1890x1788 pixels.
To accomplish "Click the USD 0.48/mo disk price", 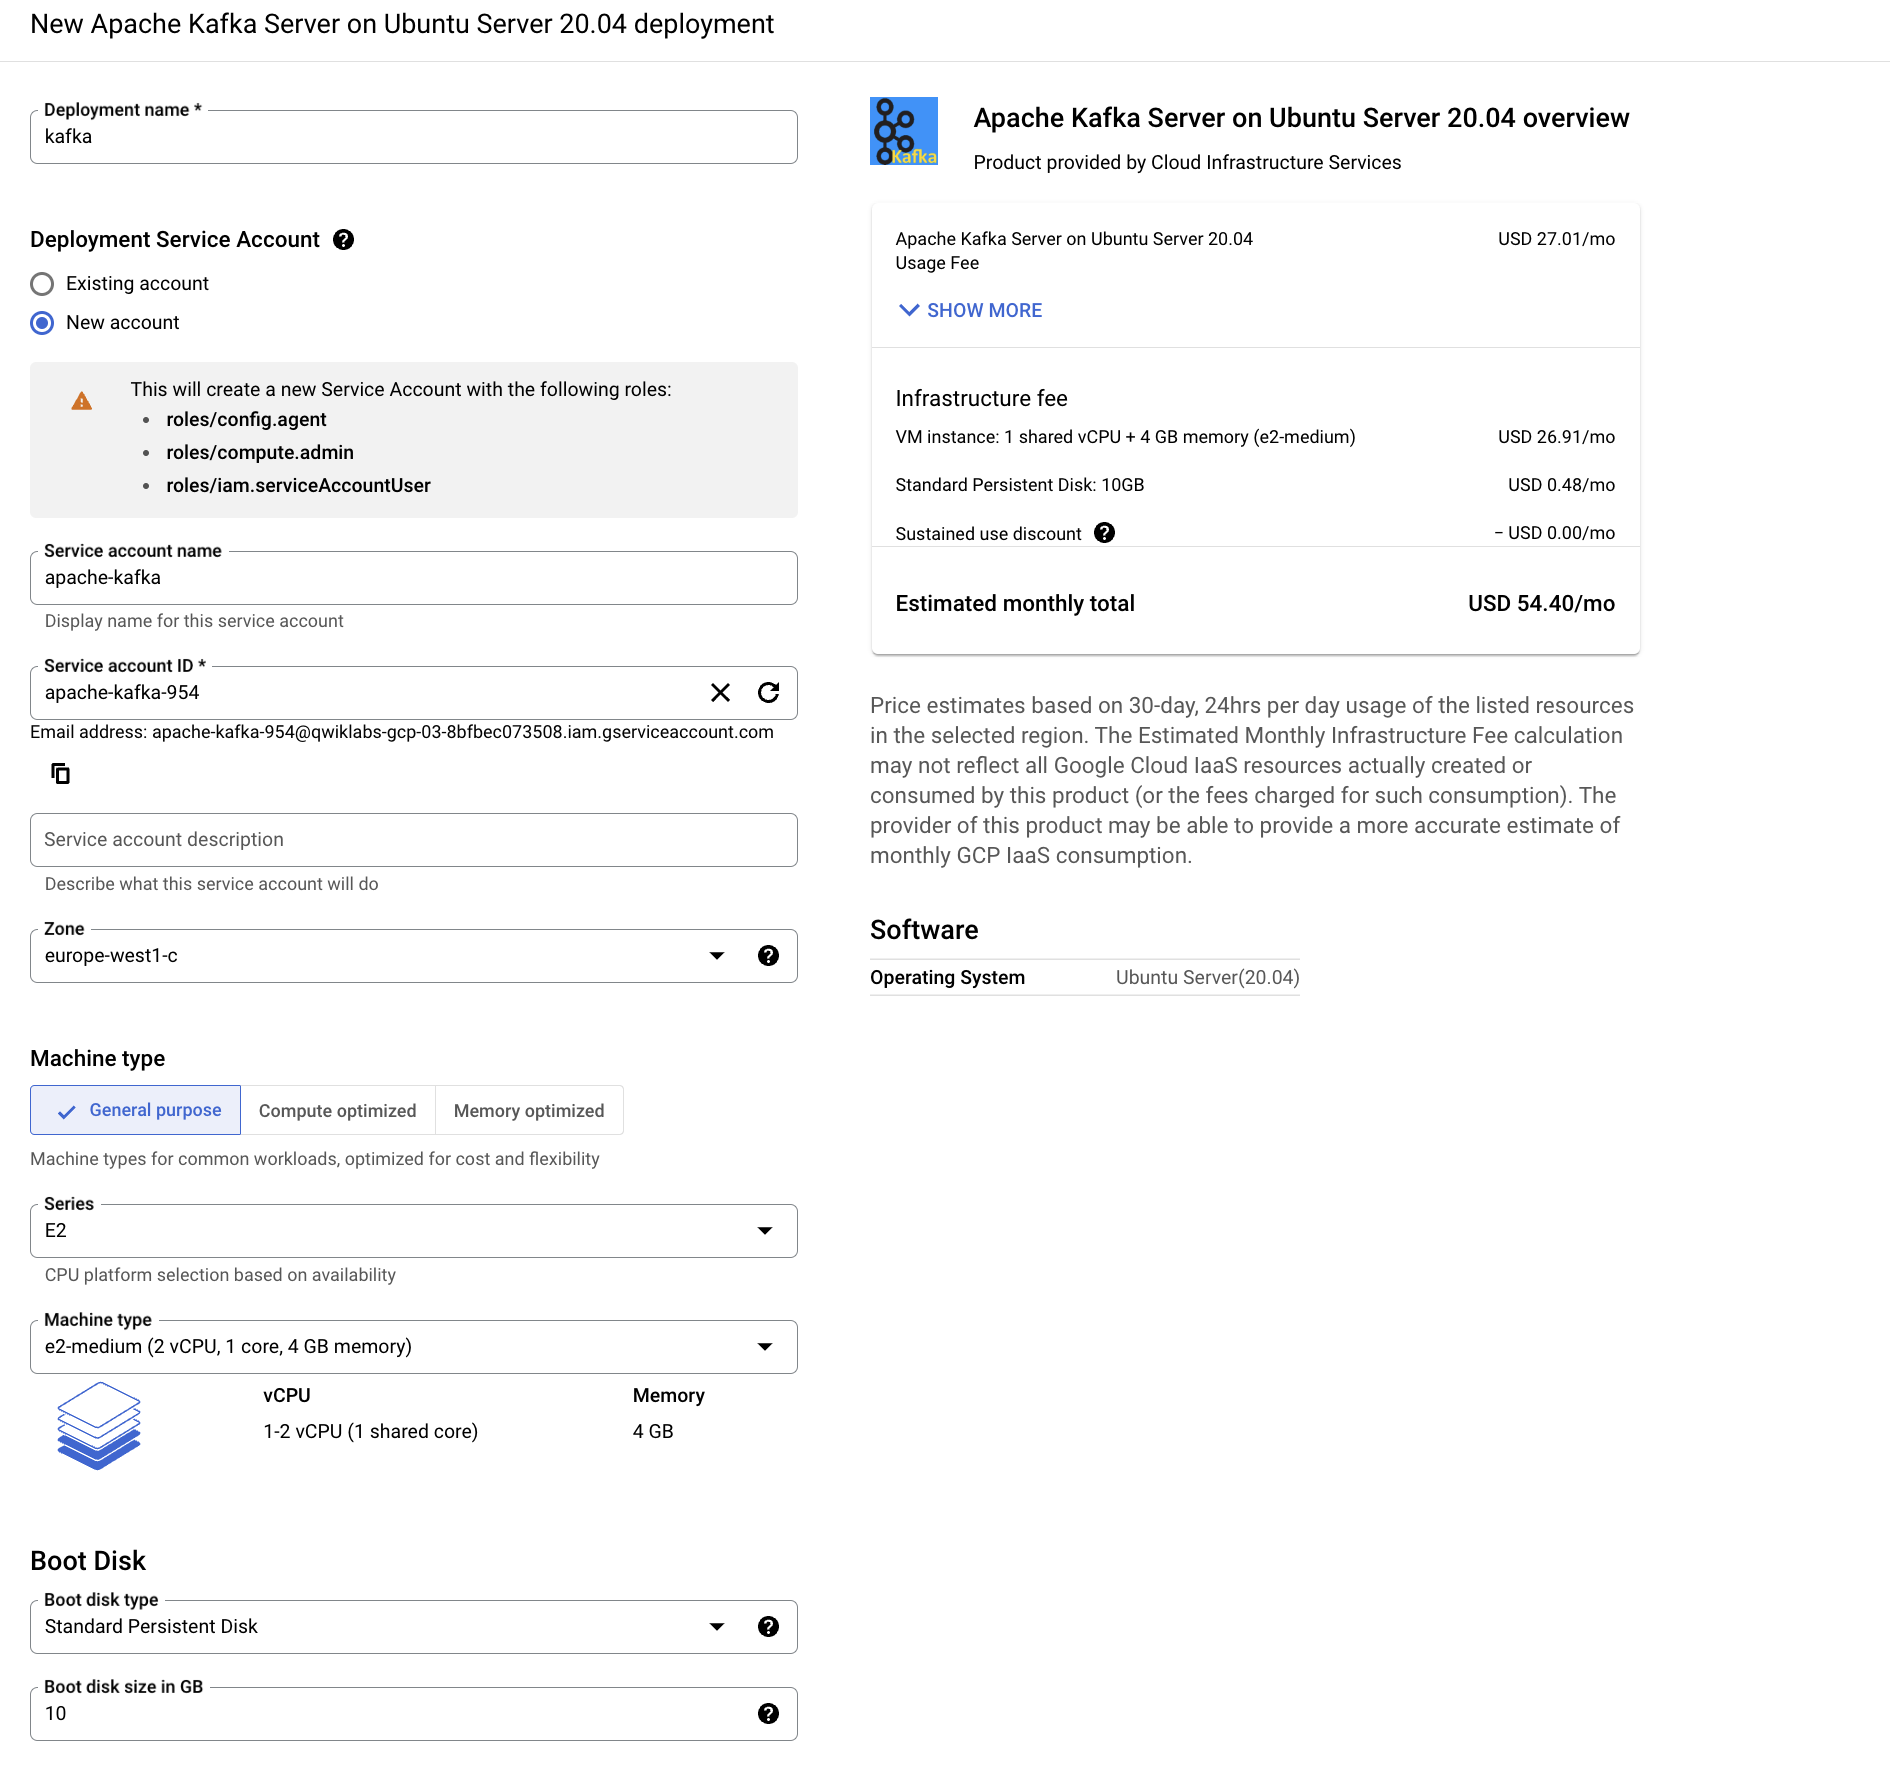I will 1561,485.
